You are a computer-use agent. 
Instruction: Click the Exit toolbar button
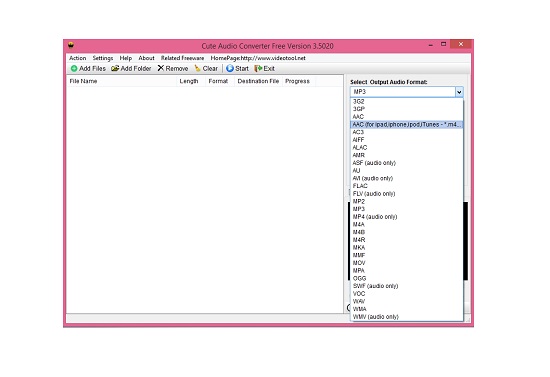coord(265,68)
